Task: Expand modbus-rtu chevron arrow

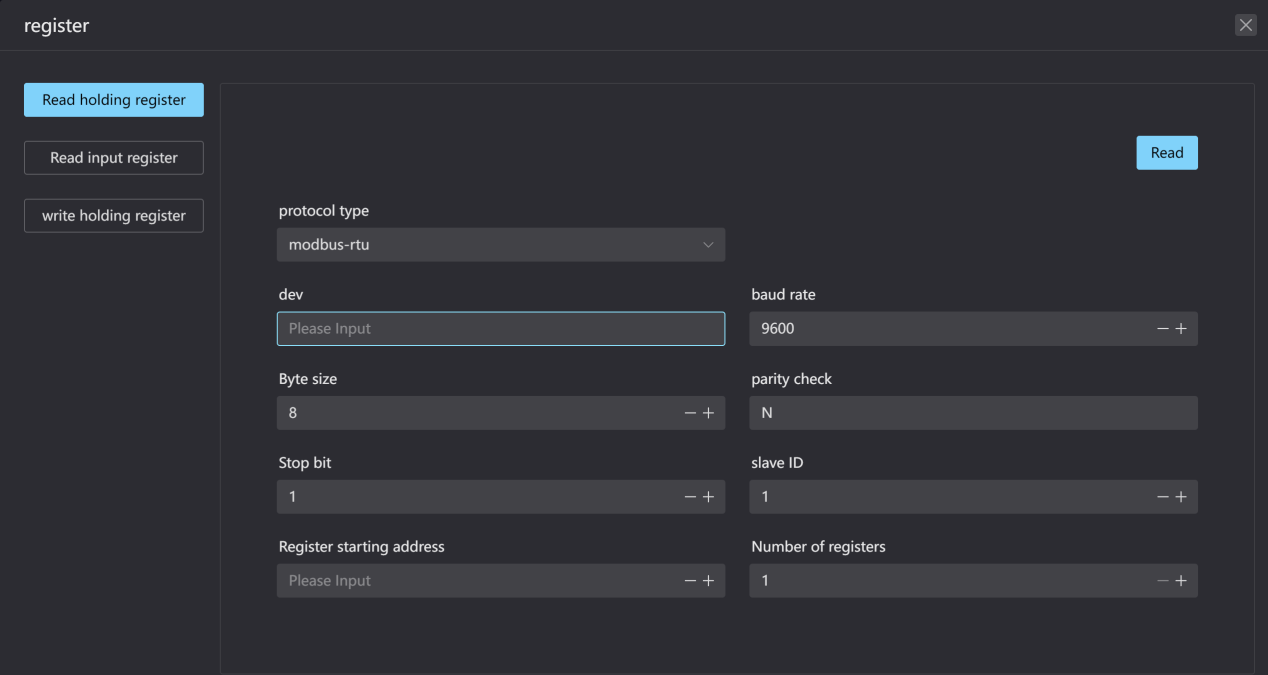Action: click(x=708, y=245)
